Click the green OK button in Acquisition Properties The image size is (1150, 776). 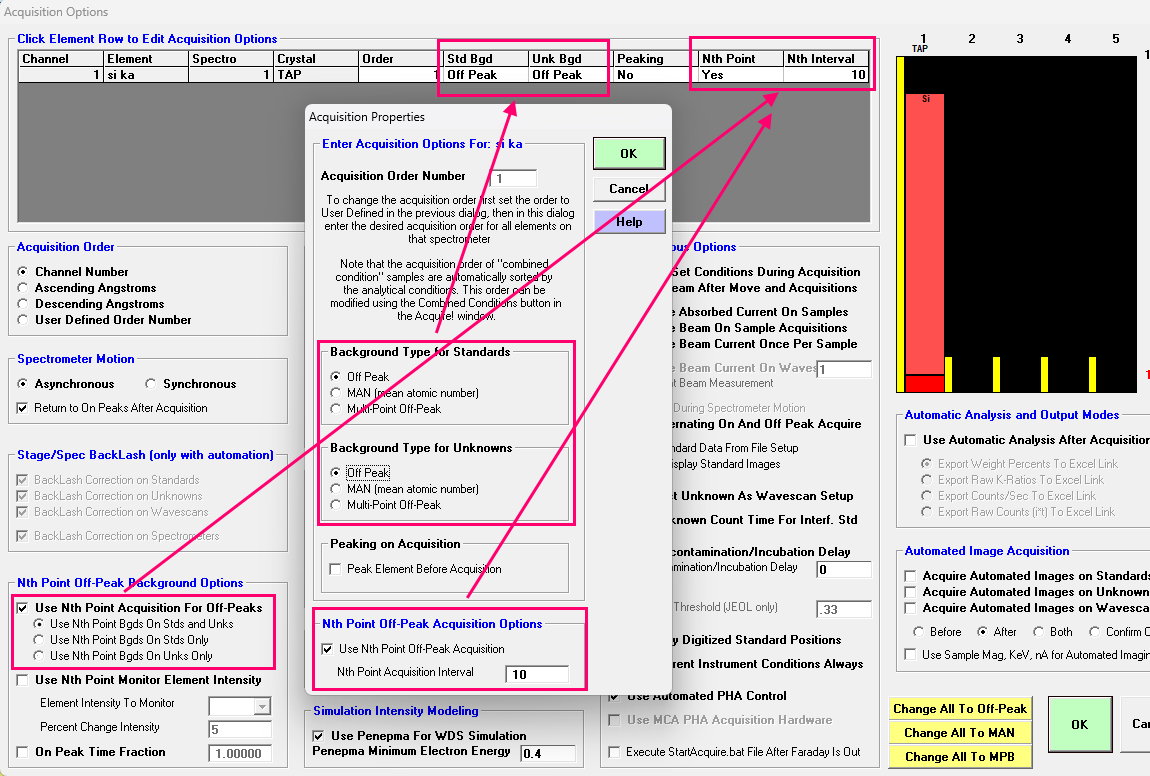click(628, 154)
